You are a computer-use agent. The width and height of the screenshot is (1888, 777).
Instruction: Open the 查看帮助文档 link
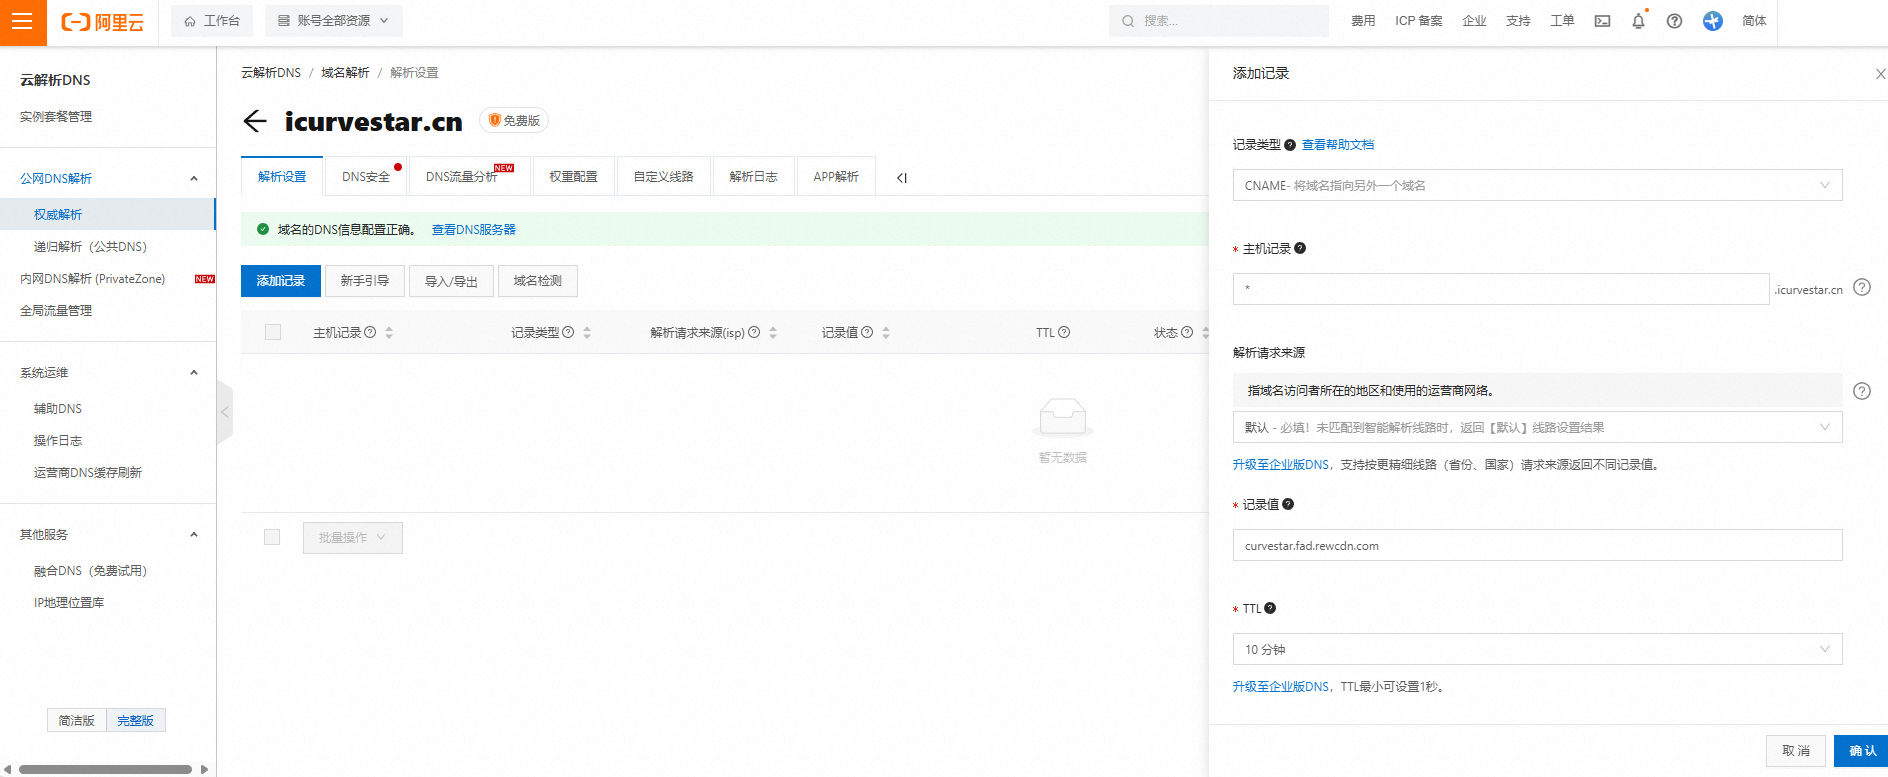(1337, 145)
